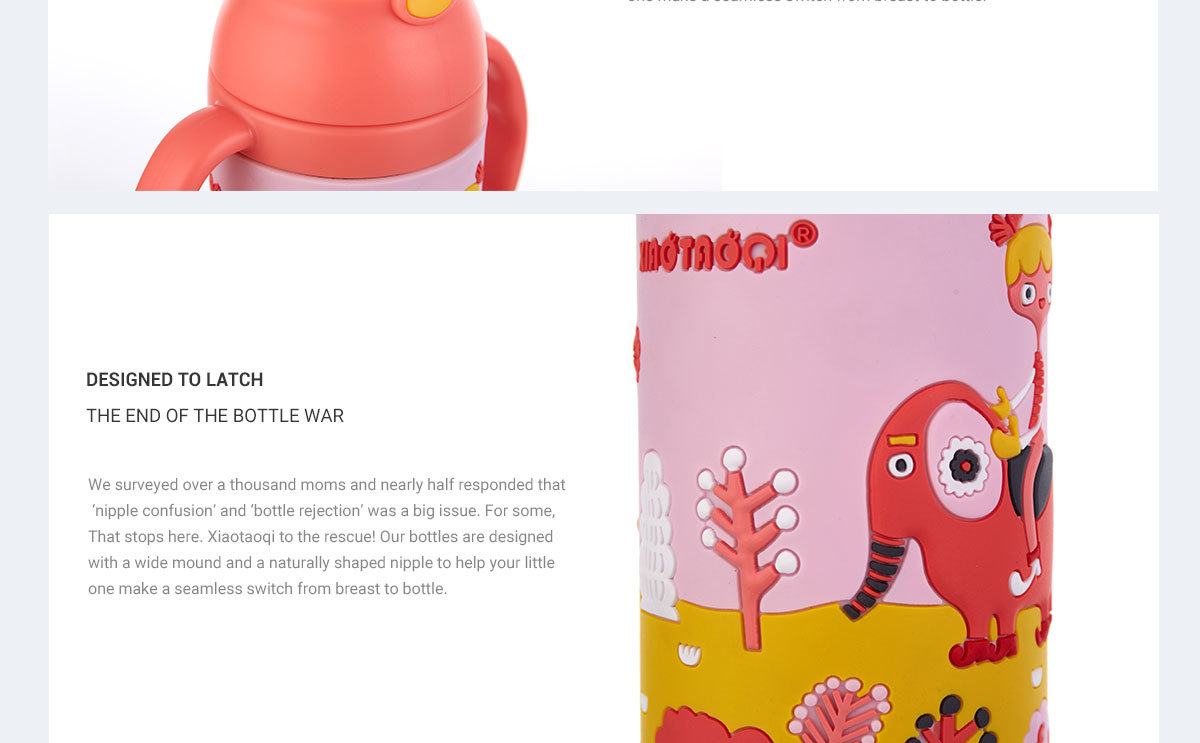Click the pink fan-shaped plant at bottom
The width and height of the screenshot is (1200, 743).
click(x=838, y=710)
